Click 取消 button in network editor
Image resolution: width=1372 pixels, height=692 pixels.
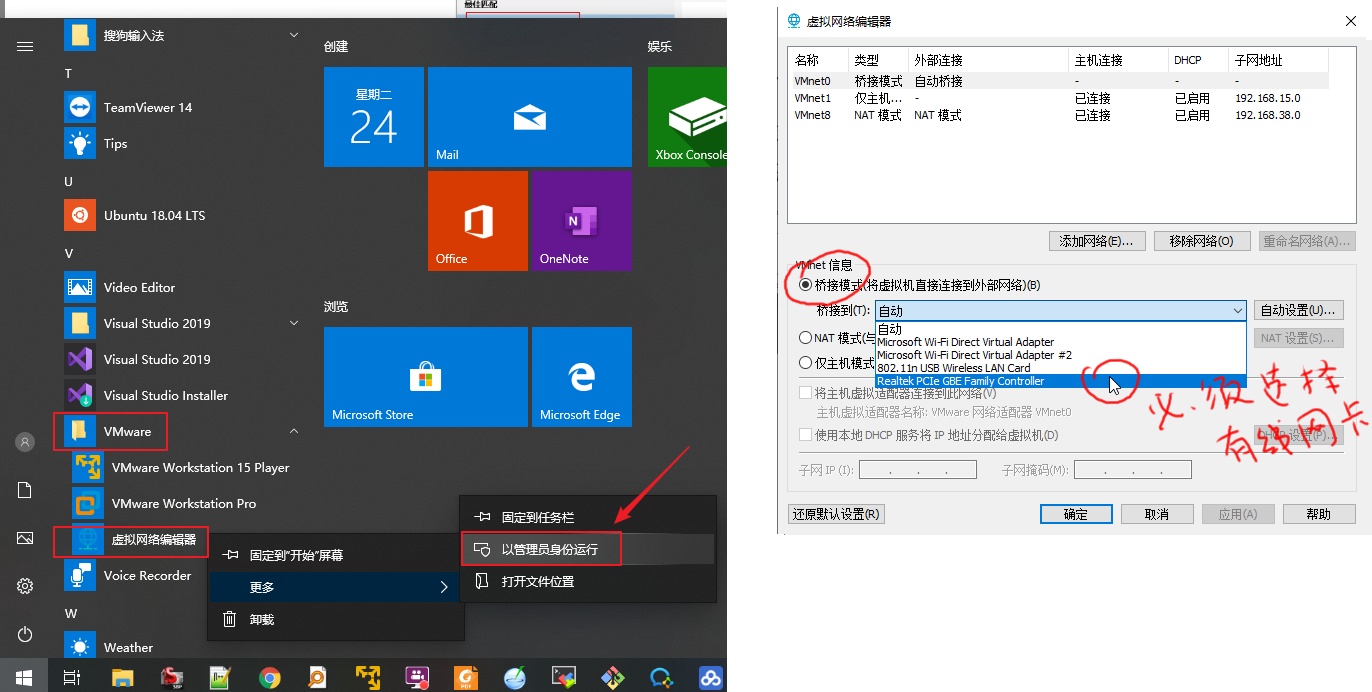pos(1157,514)
